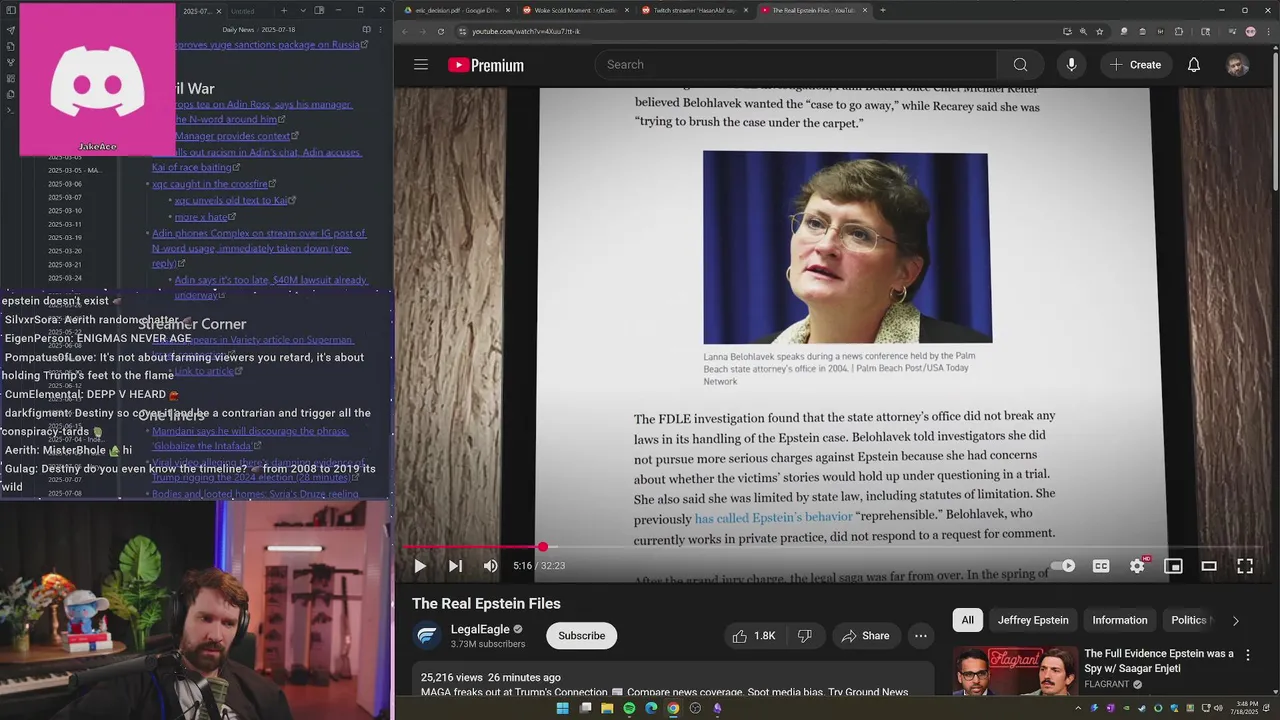Select the All filter chip

(x=967, y=620)
